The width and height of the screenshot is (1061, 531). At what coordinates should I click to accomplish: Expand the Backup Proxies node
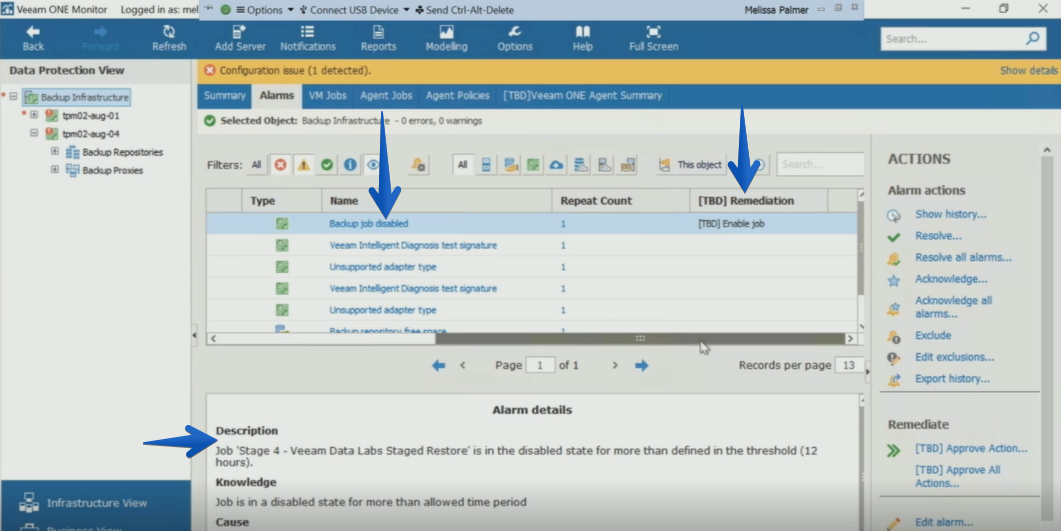(55, 170)
